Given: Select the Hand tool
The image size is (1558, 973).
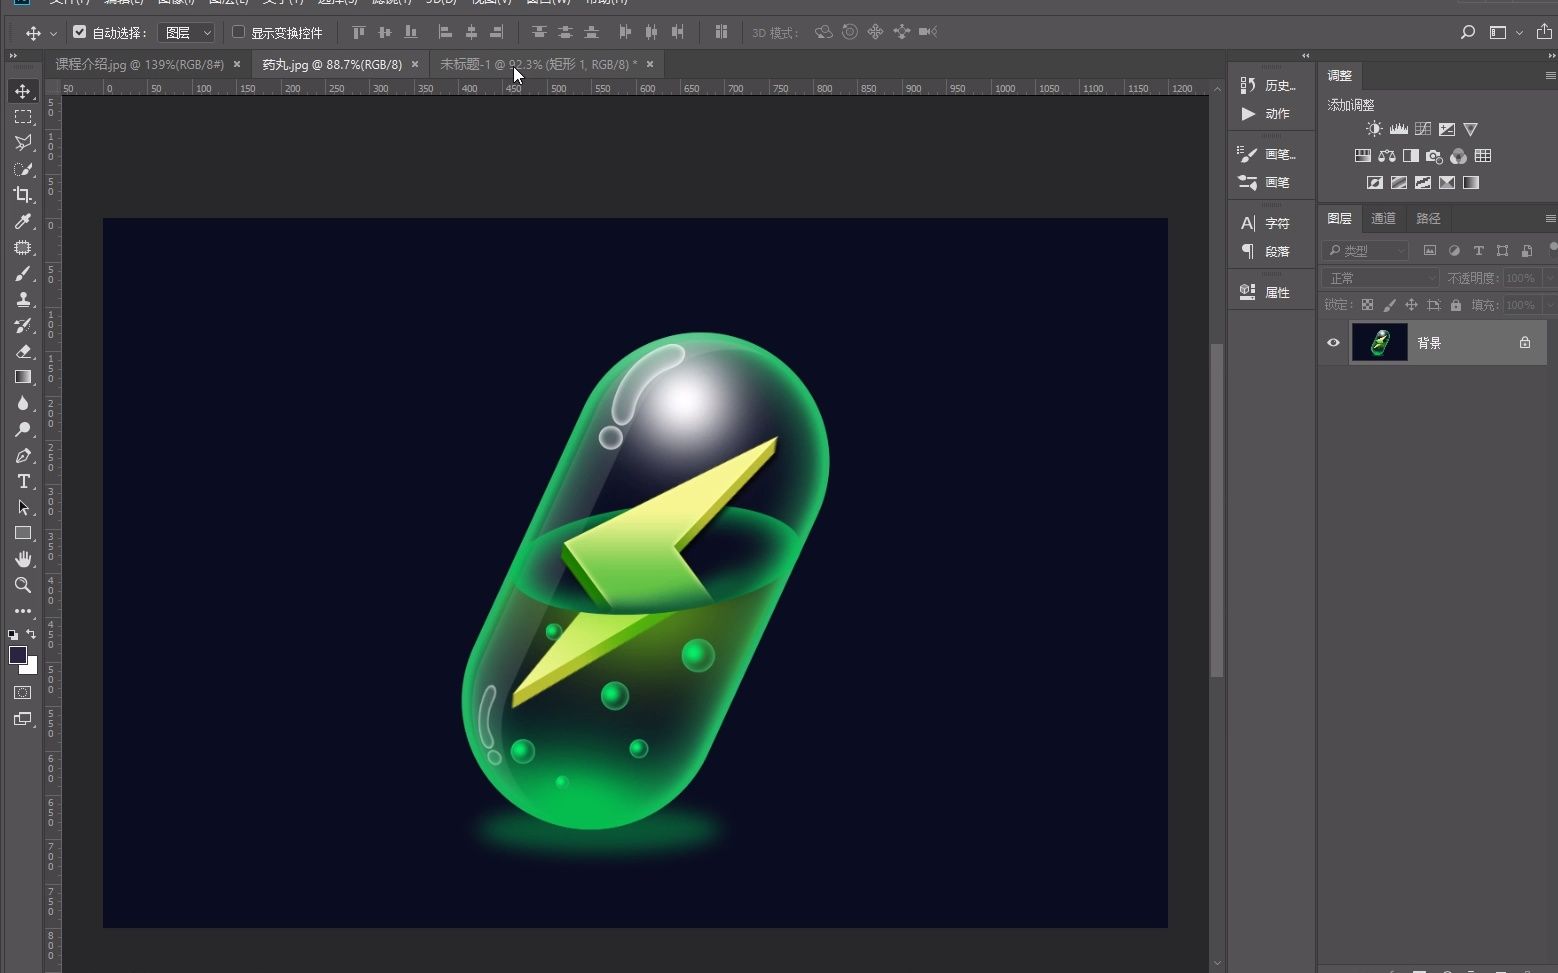Looking at the screenshot, I should point(22,559).
